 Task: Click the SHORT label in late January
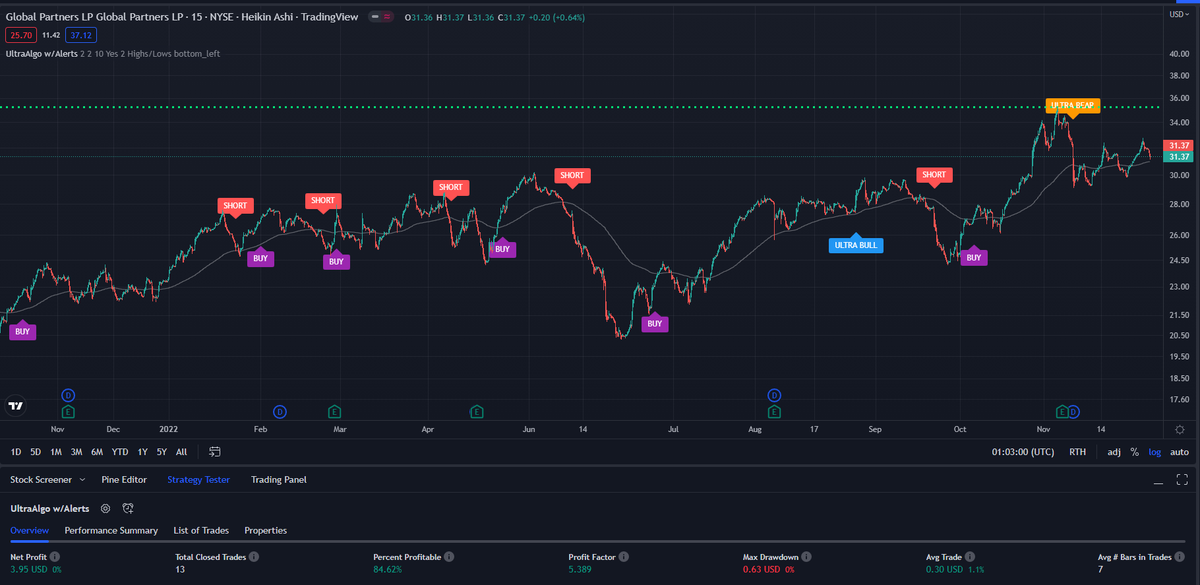pos(236,205)
